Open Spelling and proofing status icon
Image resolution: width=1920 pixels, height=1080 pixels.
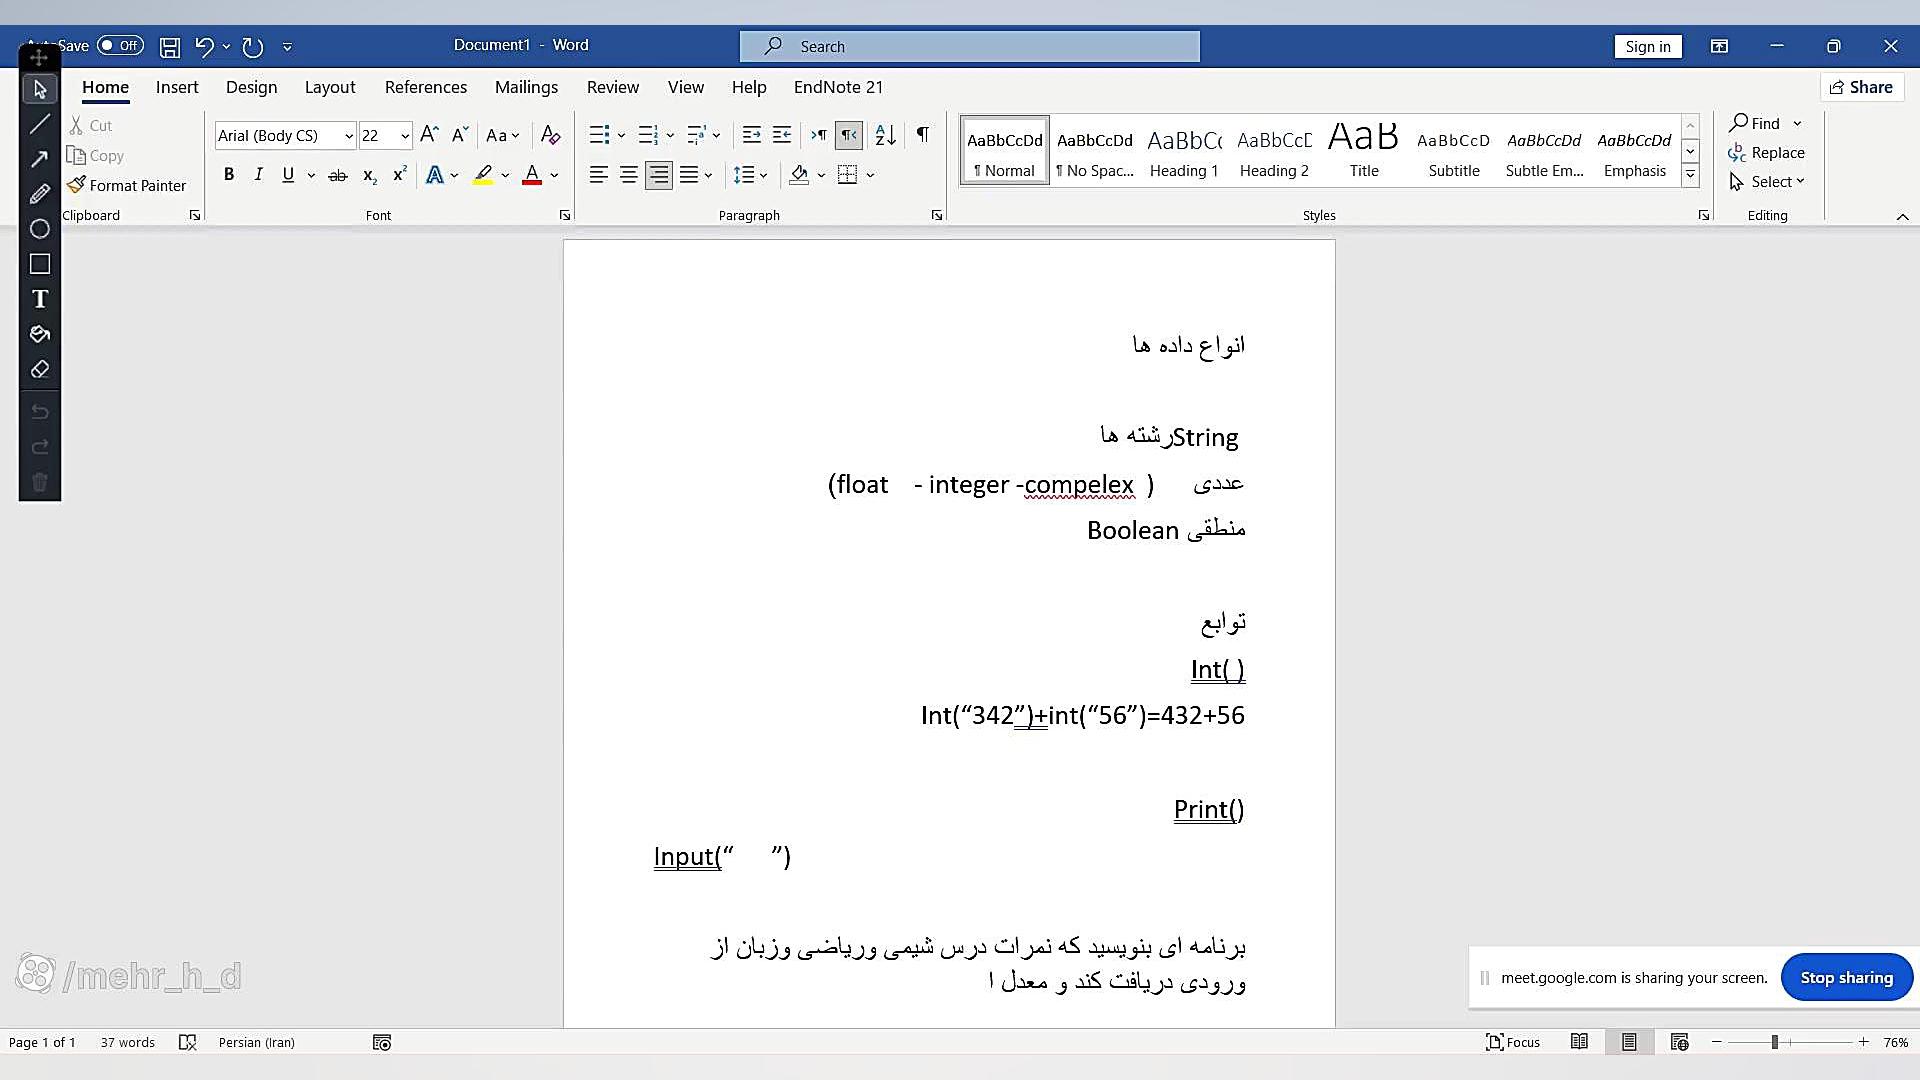click(187, 1042)
